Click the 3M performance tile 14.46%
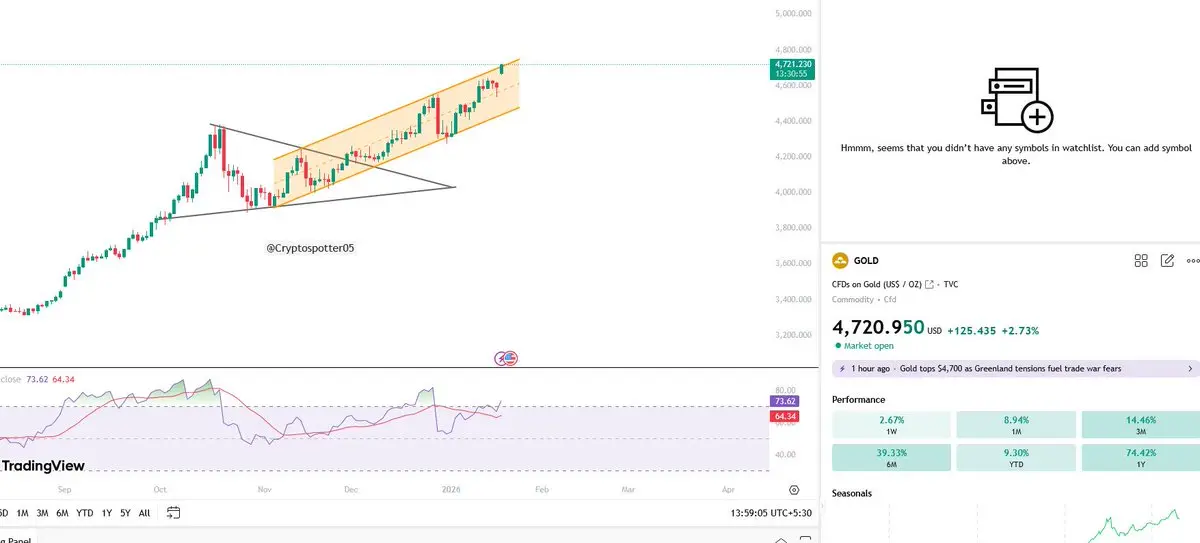 pyautogui.click(x=1140, y=425)
